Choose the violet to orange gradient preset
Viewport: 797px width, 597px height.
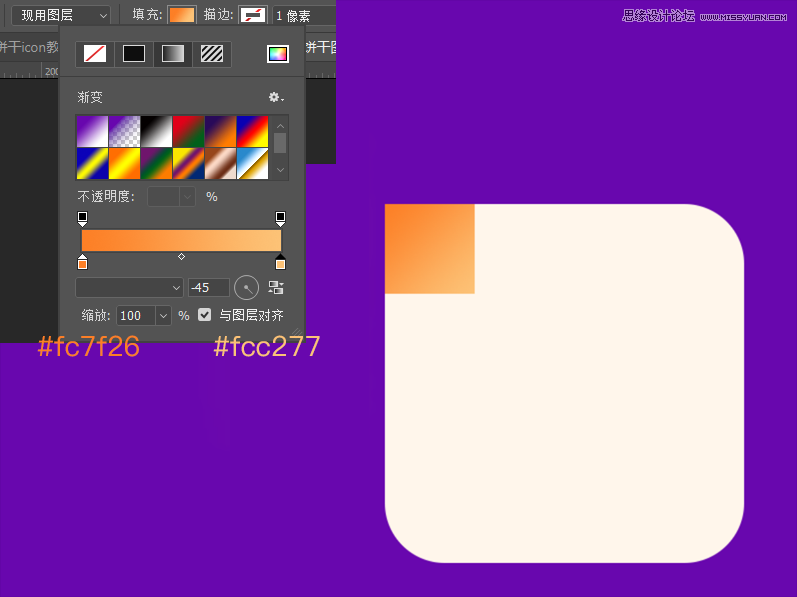pyautogui.click(x=220, y=132)
